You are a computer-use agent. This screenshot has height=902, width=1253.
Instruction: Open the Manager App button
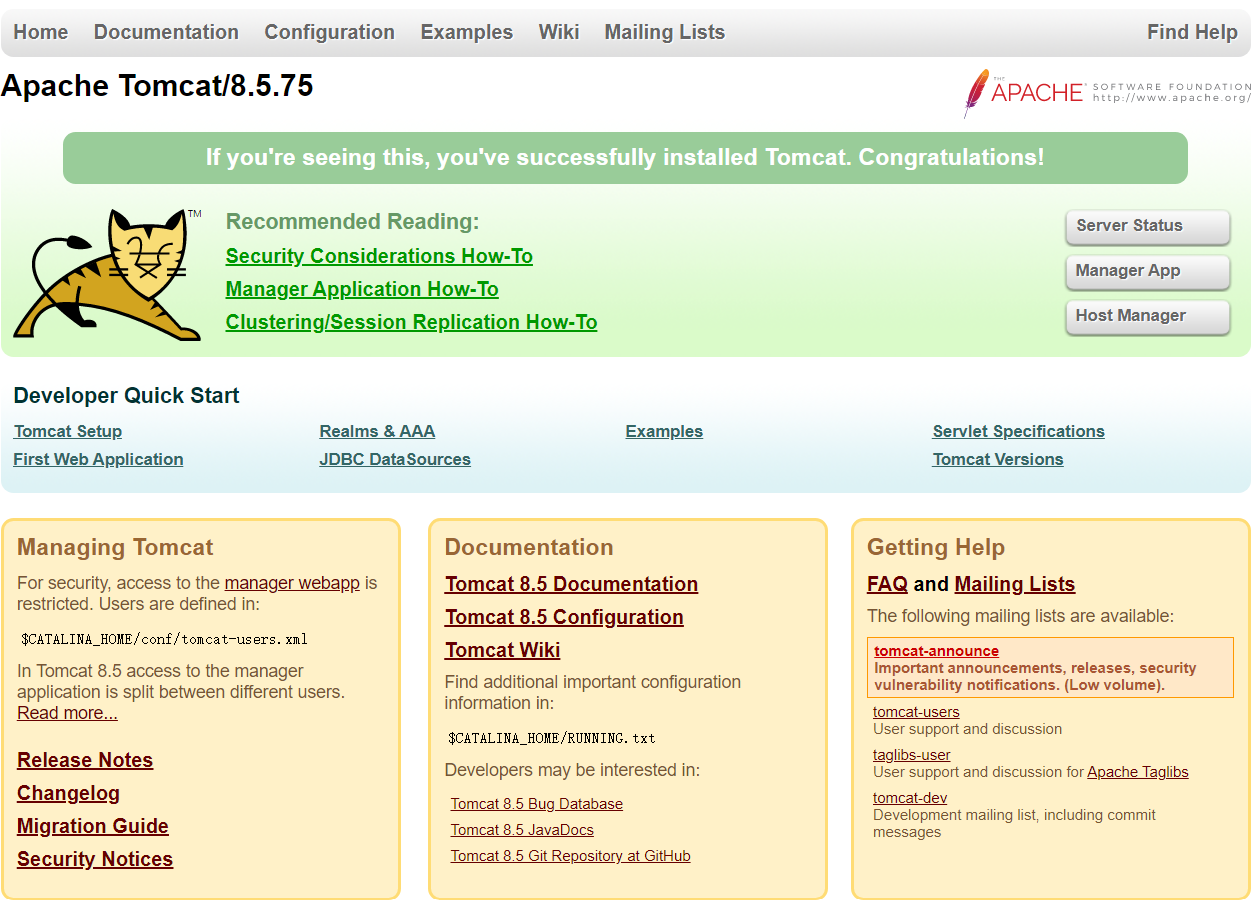1148,272
